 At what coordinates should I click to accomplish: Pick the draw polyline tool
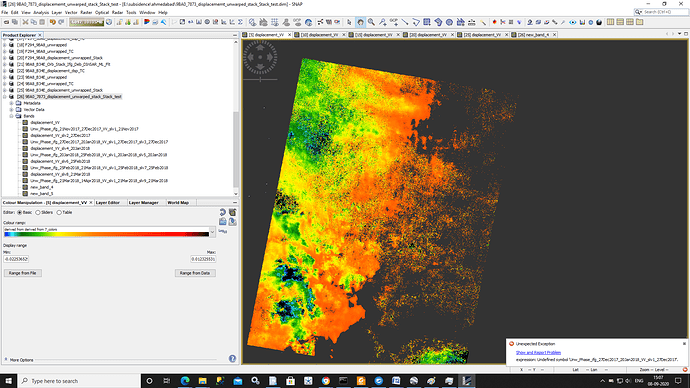point(416,22)
